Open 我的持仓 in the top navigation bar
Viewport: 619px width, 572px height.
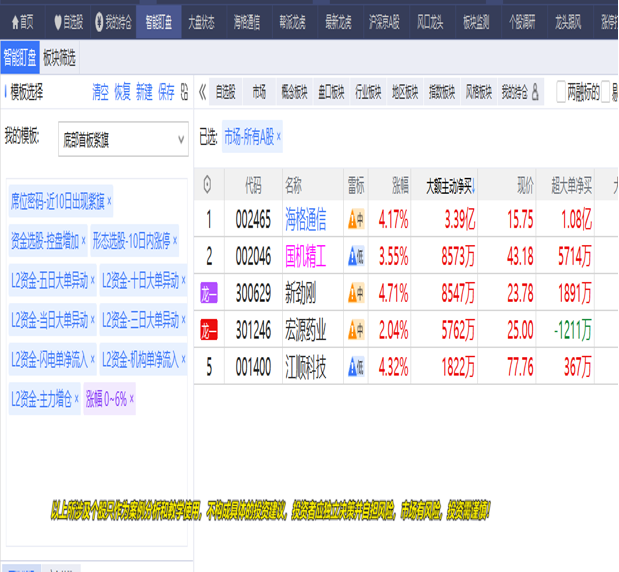coord(112,20)
